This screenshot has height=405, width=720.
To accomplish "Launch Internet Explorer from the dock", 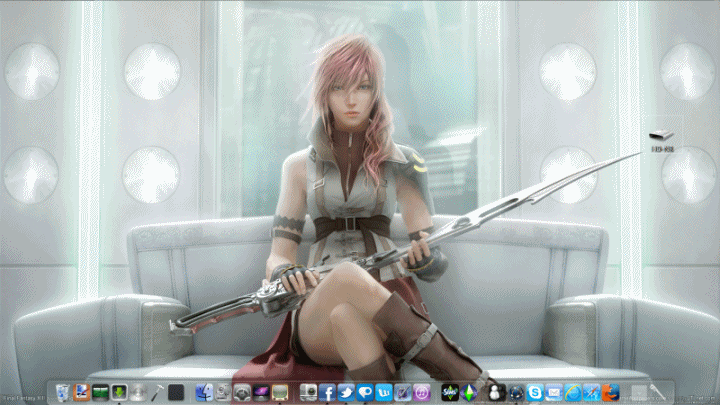I will point(573,393).
